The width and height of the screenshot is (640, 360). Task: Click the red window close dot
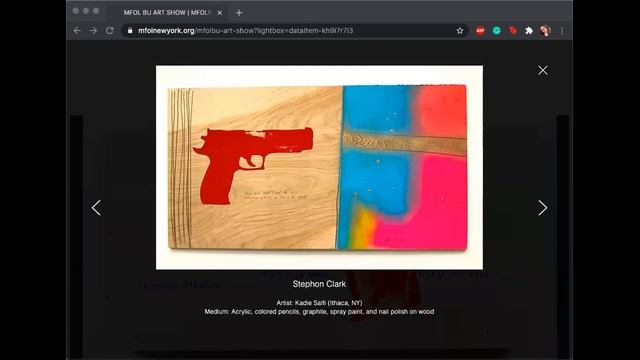76,11
